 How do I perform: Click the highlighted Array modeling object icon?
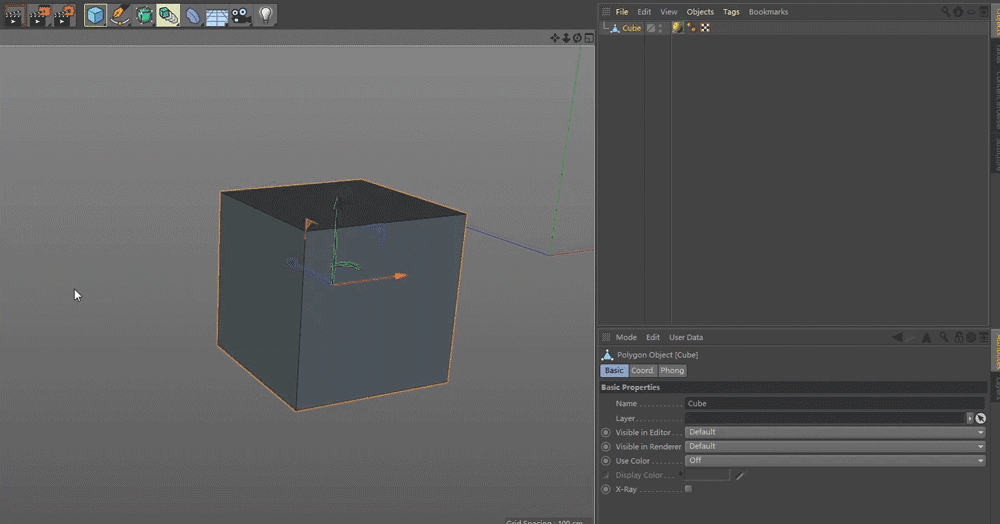click(168, 15)
